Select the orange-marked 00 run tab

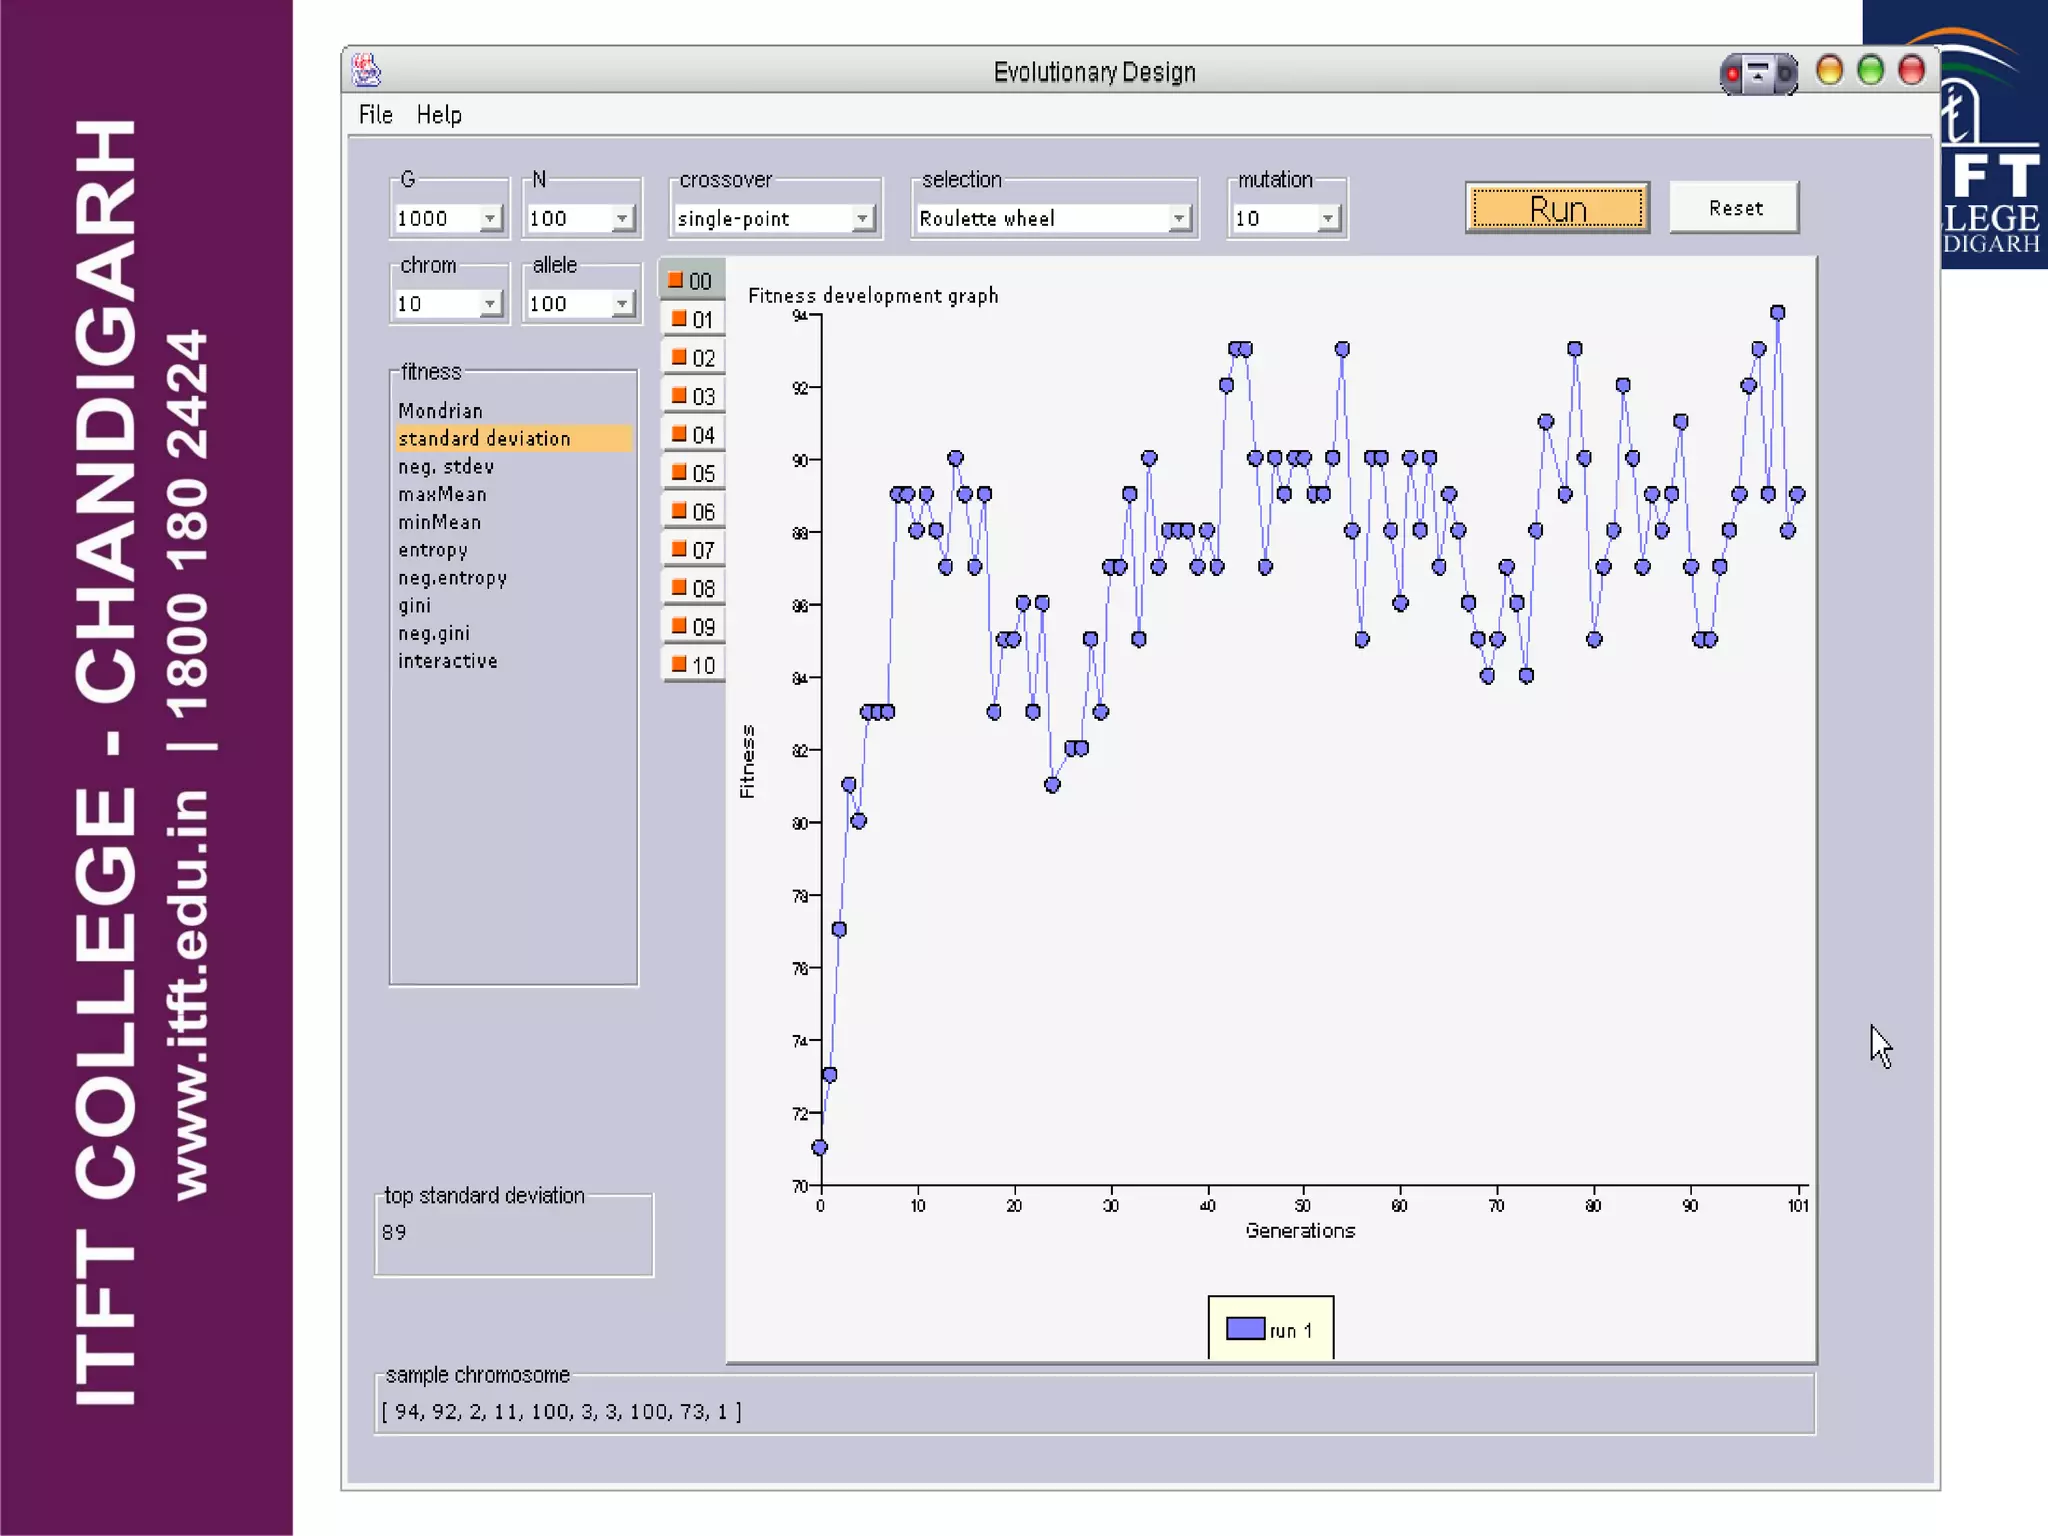click(x=691, y=281)
